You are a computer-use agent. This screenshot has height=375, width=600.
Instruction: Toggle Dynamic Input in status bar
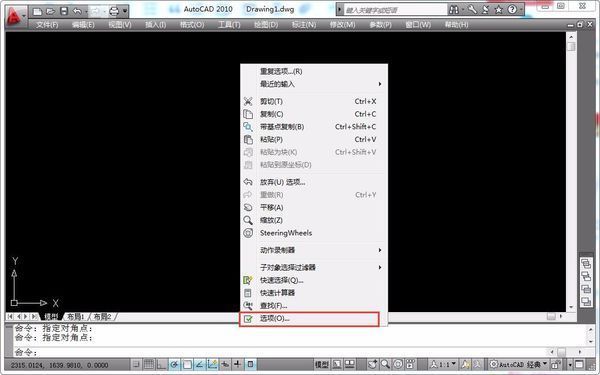pyautogui.click(x=225, y=364)
